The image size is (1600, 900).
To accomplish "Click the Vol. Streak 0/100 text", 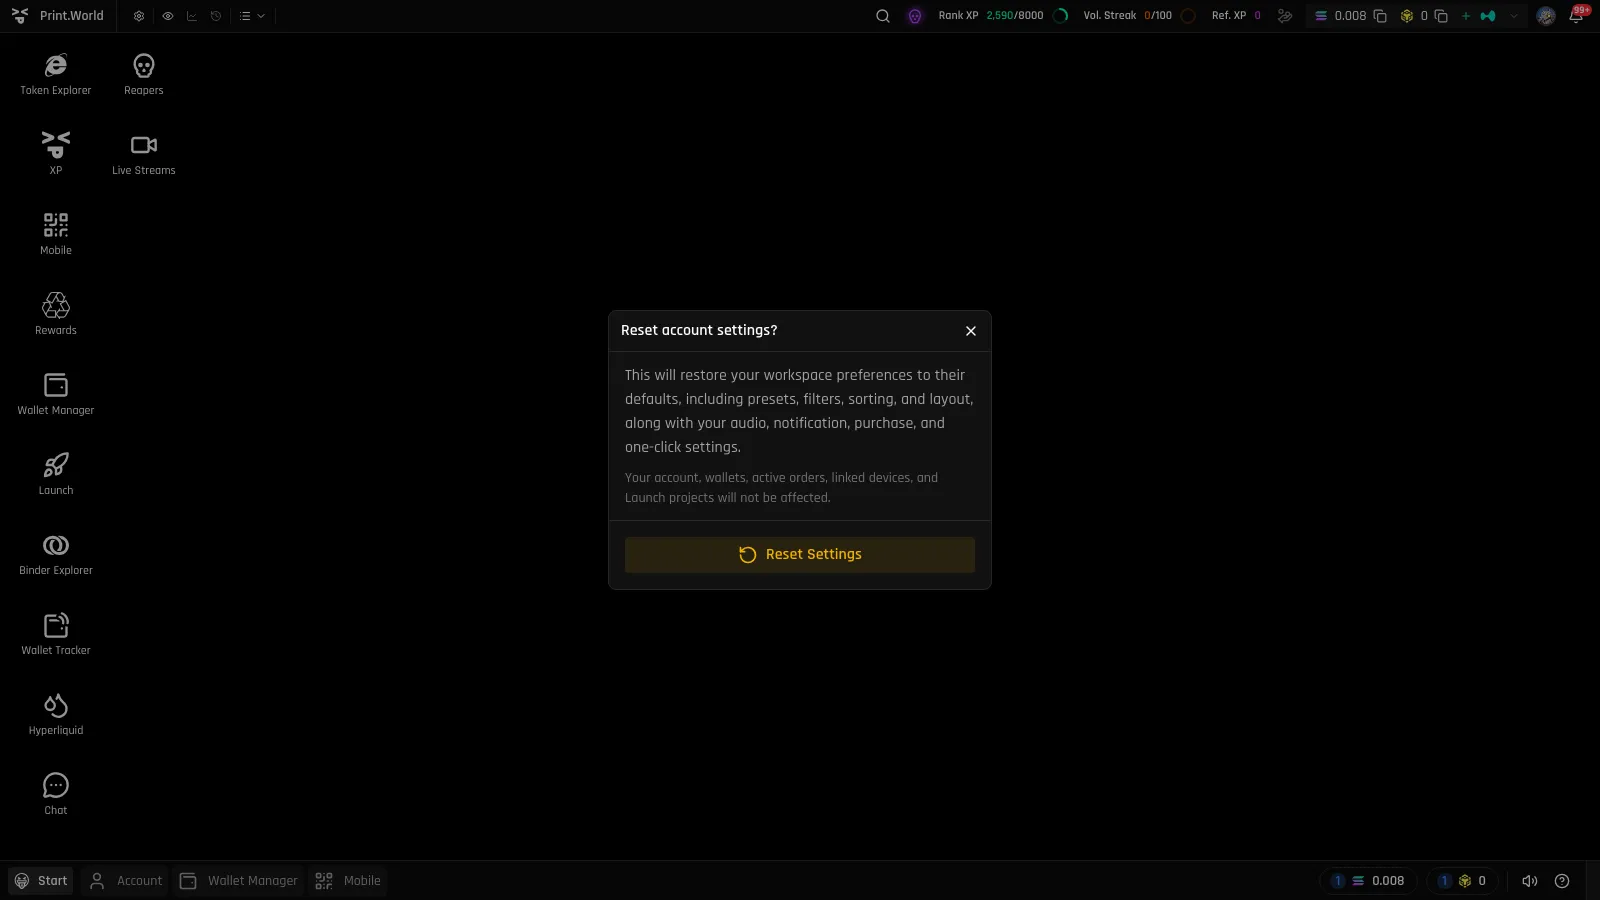I will (x=1127, y=16).
